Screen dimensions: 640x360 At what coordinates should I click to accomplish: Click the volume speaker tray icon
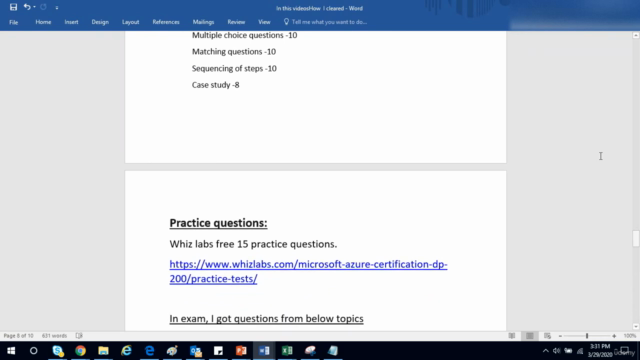[x=556, y=351]
